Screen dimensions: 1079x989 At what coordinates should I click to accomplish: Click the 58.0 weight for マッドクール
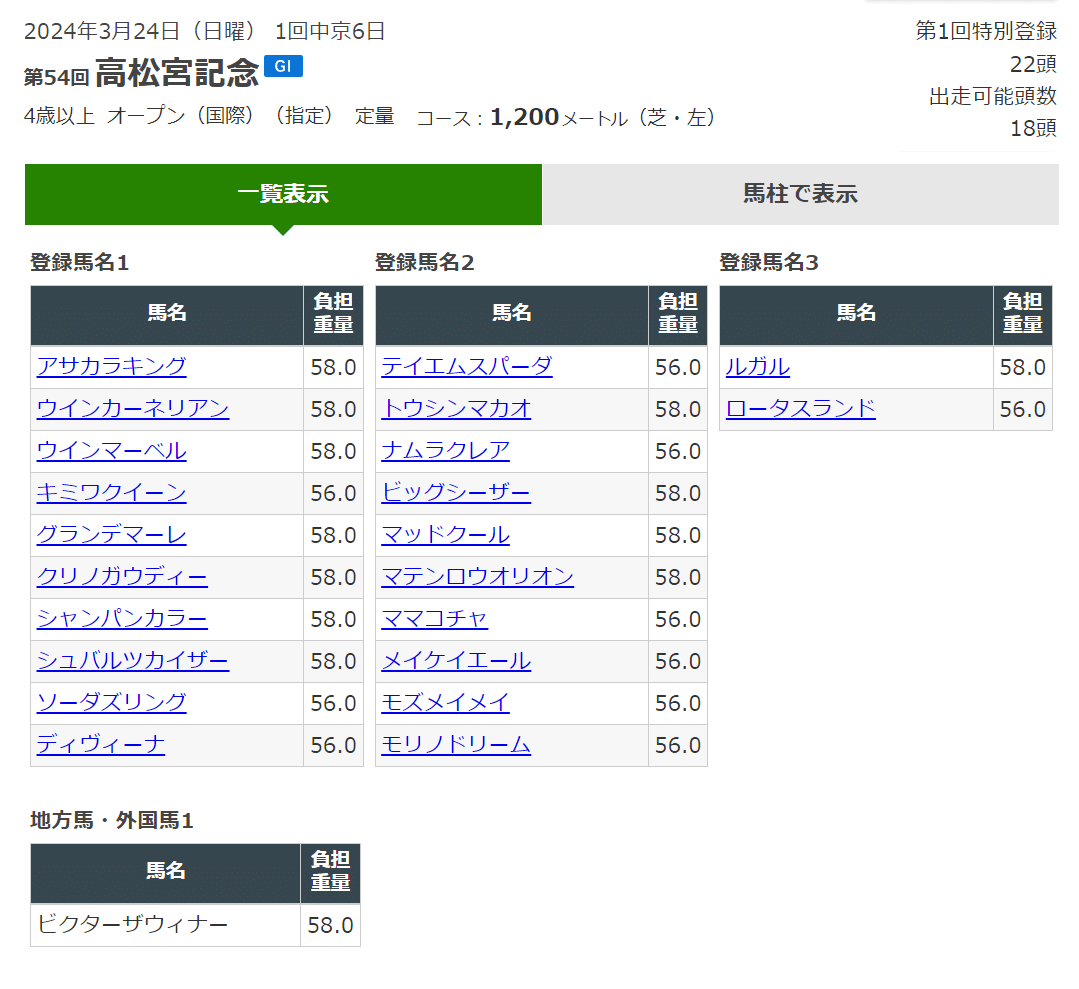678,535
